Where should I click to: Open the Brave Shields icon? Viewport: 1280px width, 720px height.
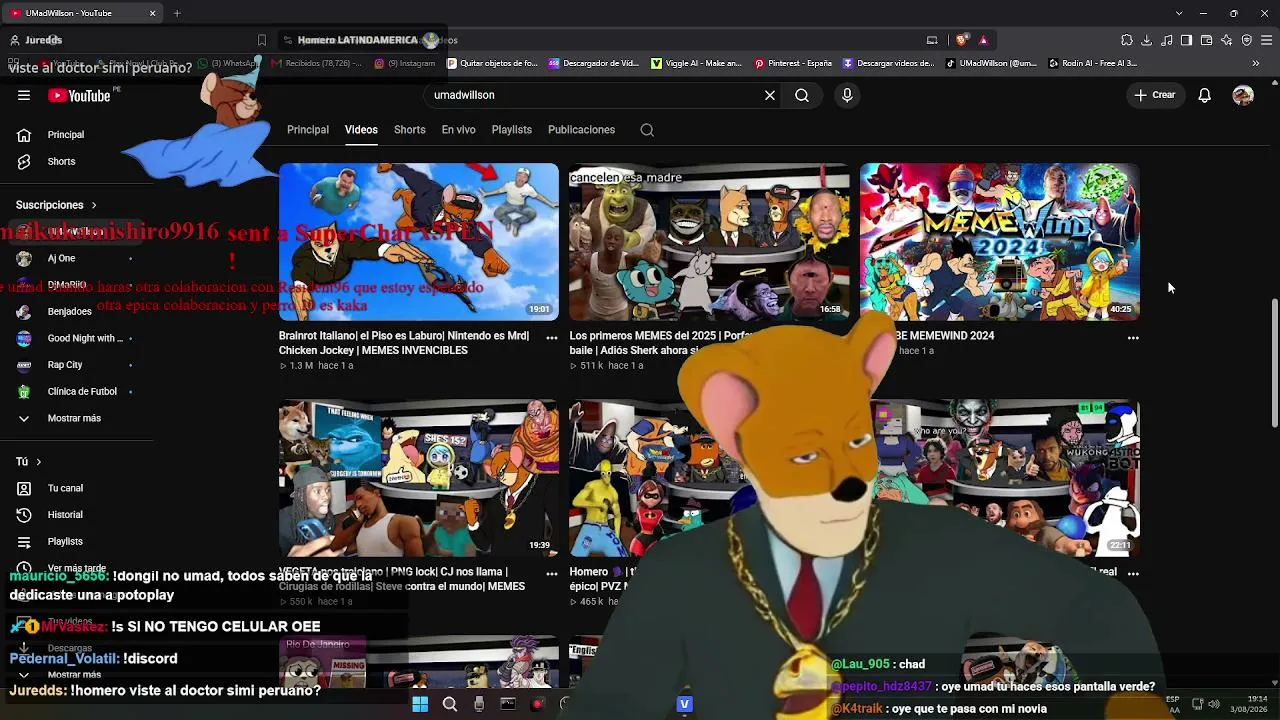tap(962, 40)
